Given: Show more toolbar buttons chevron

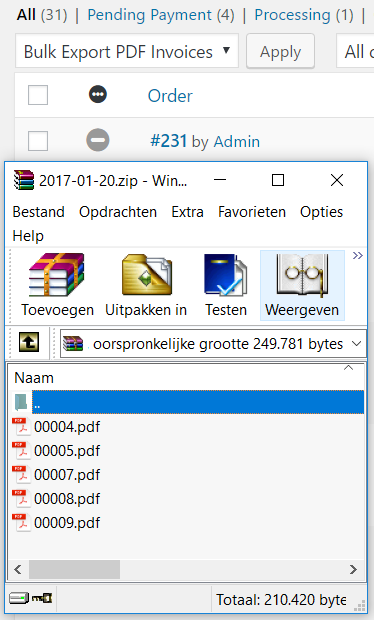Looking at the screenshot, I should pos(357,255).
